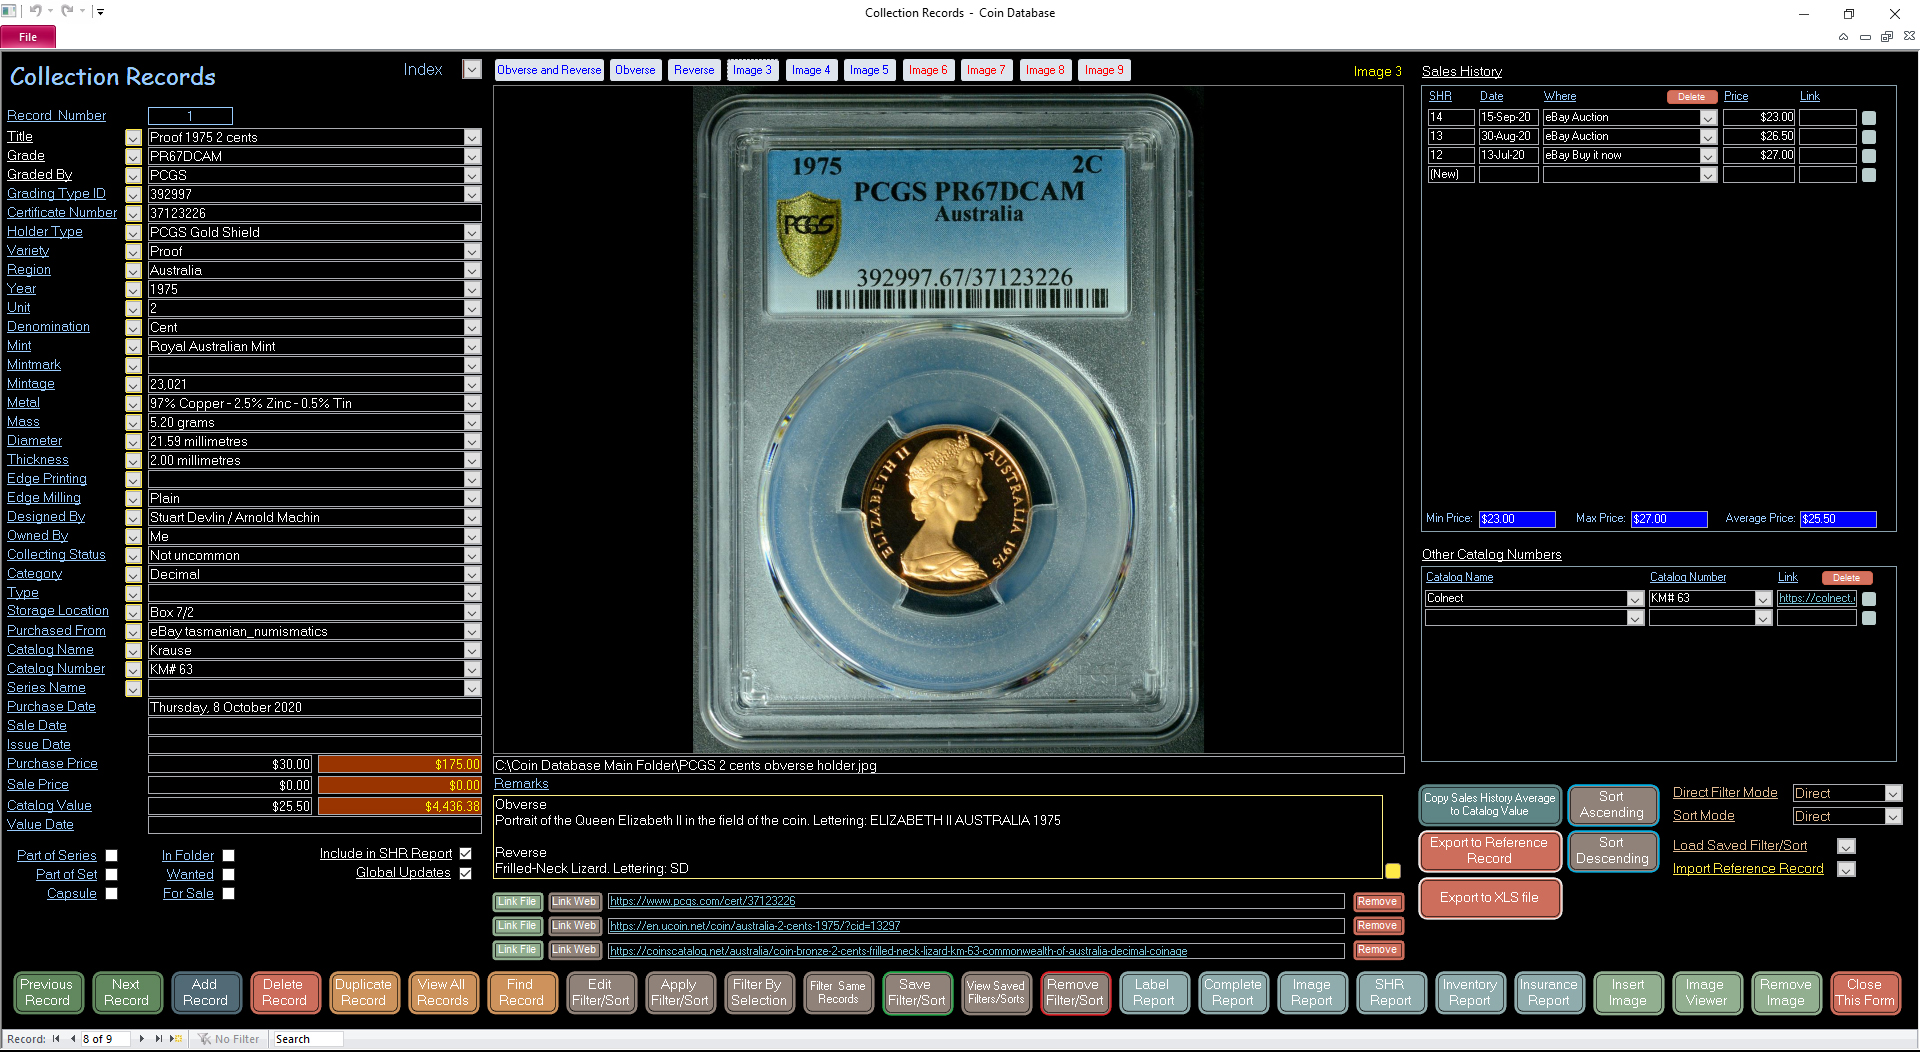Select Image 4 tab
The width and height of the screenshot is (1920, 1052).
tap(811, 70)
